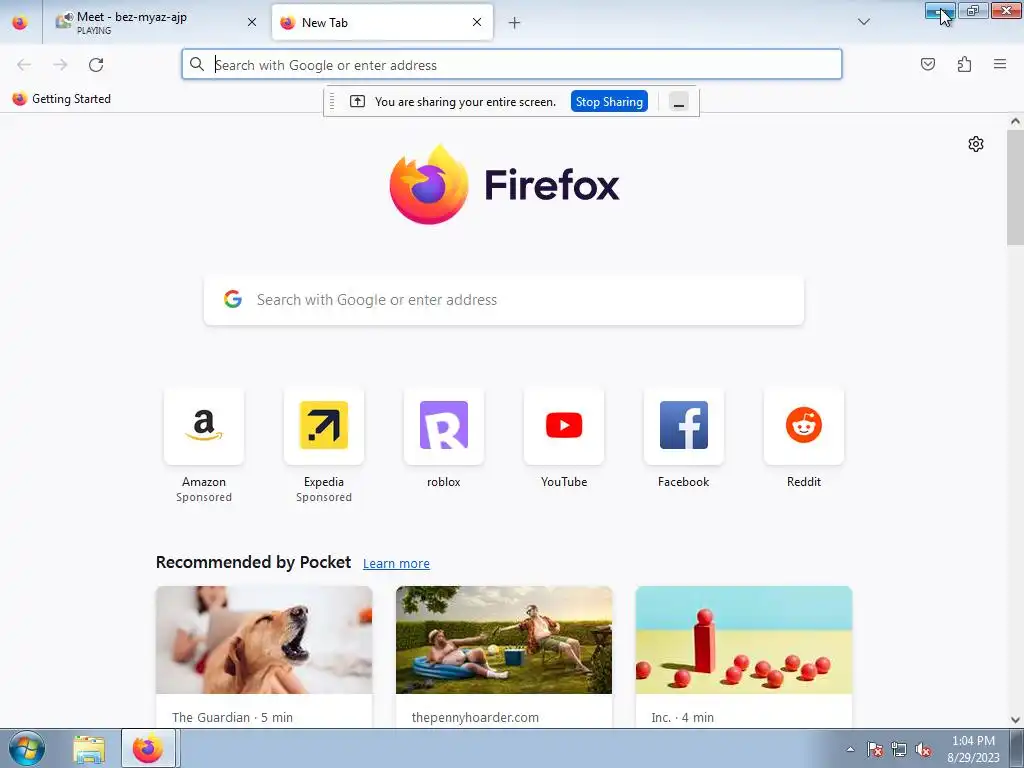Grab the sharing bar drag handle

[332, 101]
